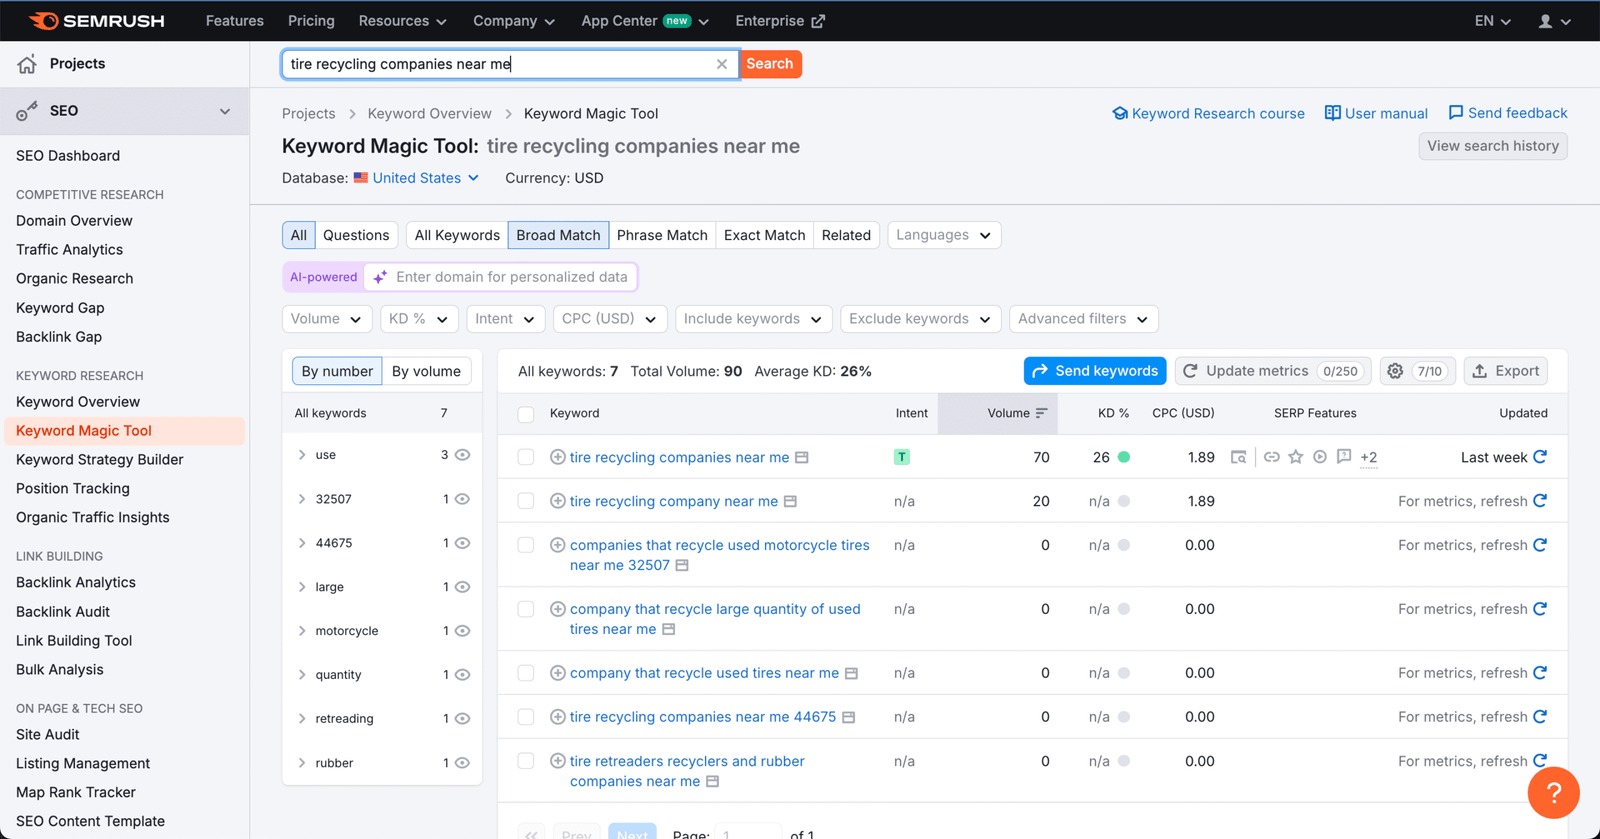1600x839 pixels.
Task: Select the Related tab
Action: pos(846,235)
